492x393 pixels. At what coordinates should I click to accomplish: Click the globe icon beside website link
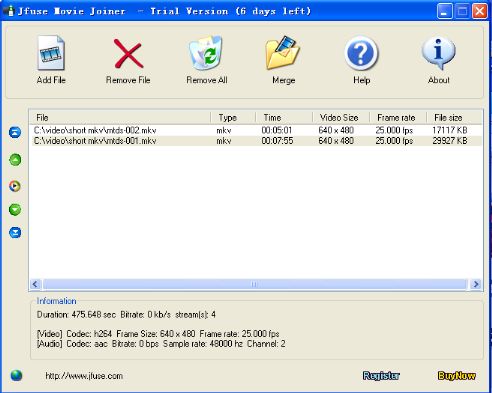pos(16,376)
